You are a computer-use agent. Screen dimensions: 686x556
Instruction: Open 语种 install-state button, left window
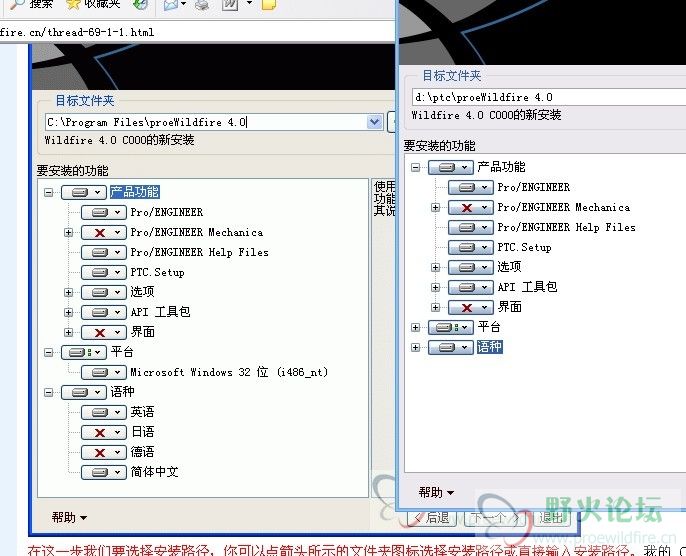click(x=84, y=392)
